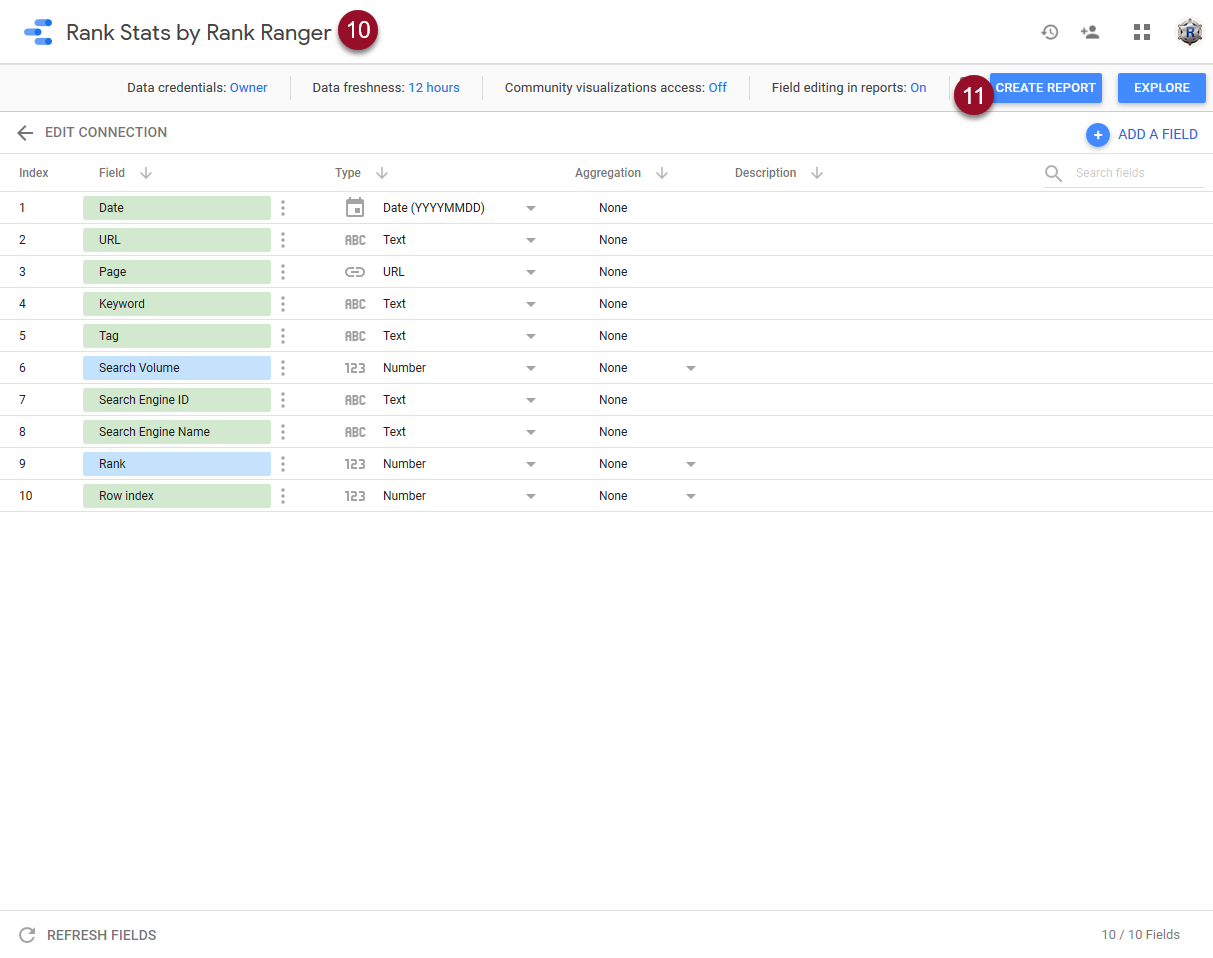Click the plus icon for Add a Field
The width and height of the screenshot is (1213, 958).
click(1098, 135)
